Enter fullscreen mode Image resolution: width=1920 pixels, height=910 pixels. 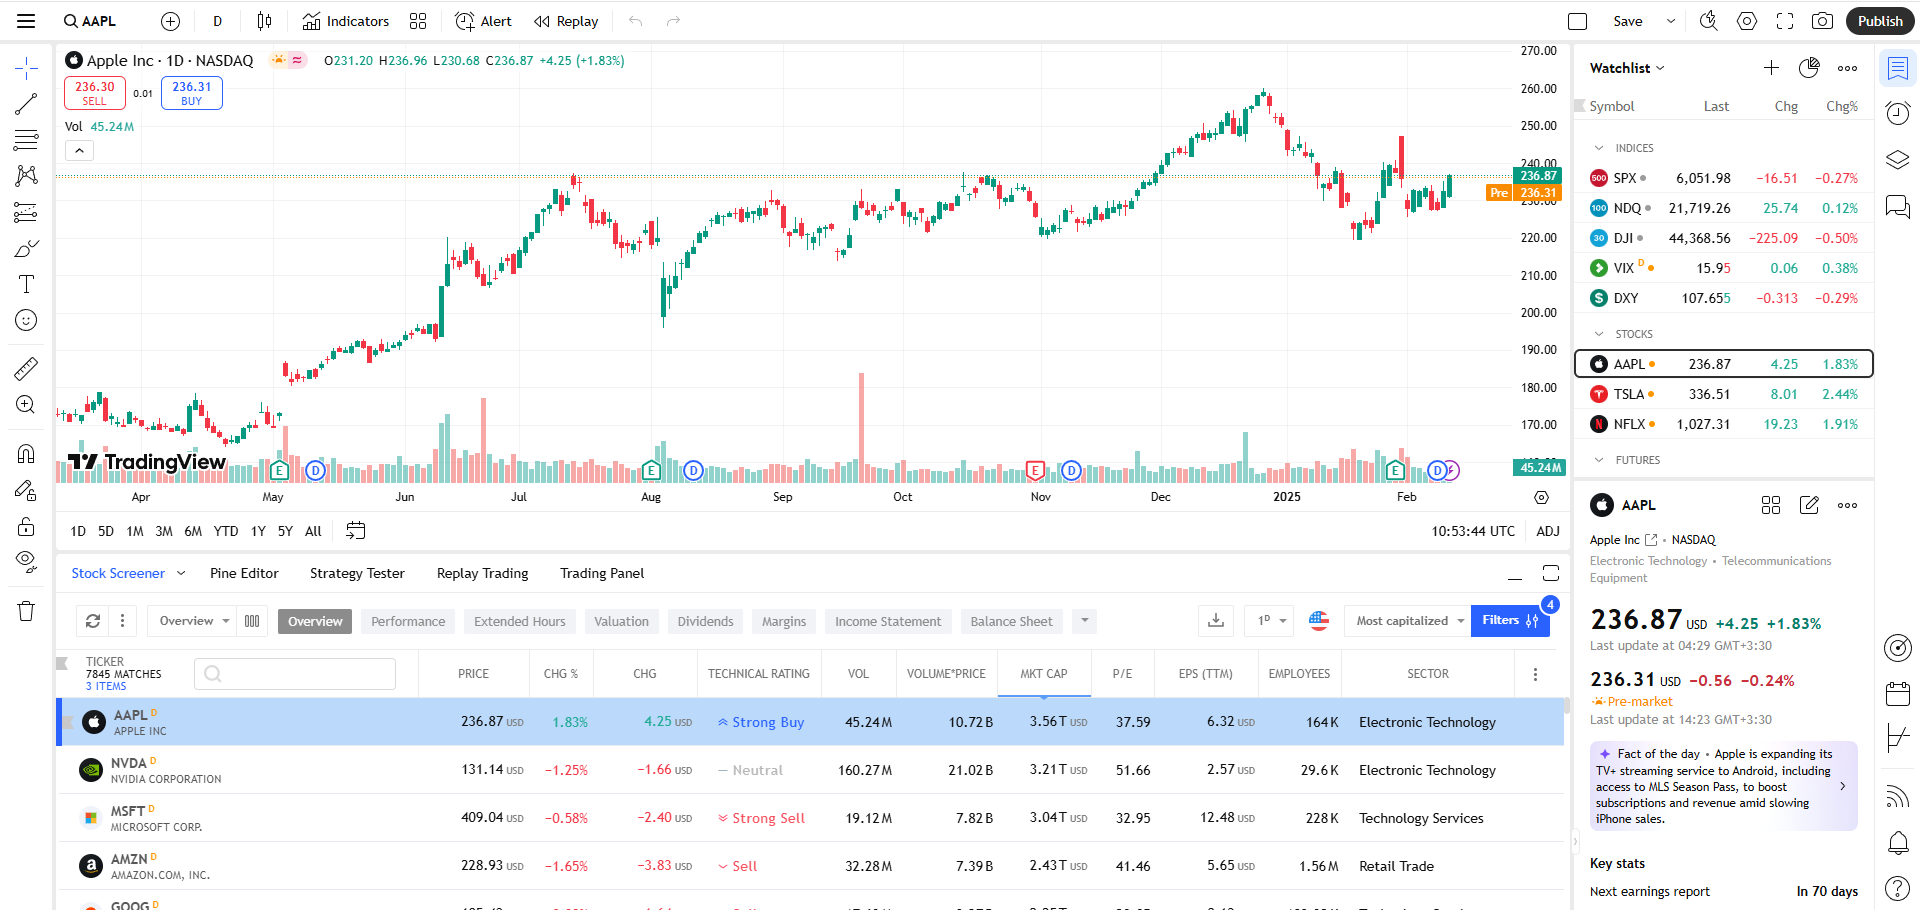point(1785,21)
